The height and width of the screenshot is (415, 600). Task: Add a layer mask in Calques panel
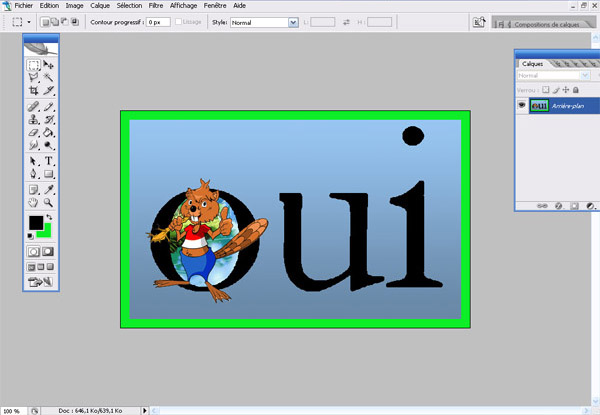(574, 206)
